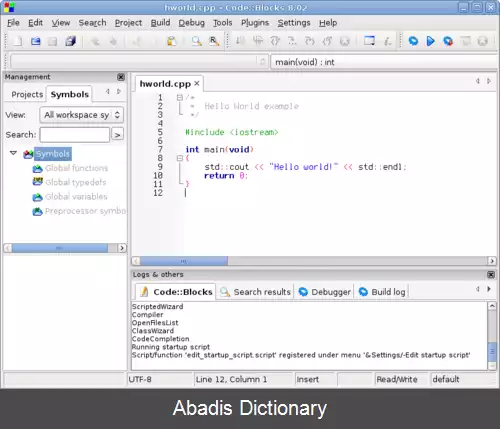
Task: Close the Logs & others panel
Action: click(491, 275)
